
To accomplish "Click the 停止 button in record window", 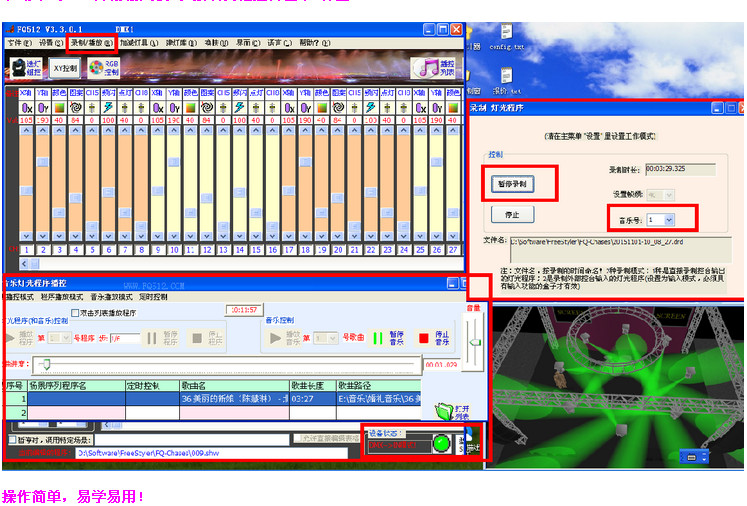I will point(512,215).
